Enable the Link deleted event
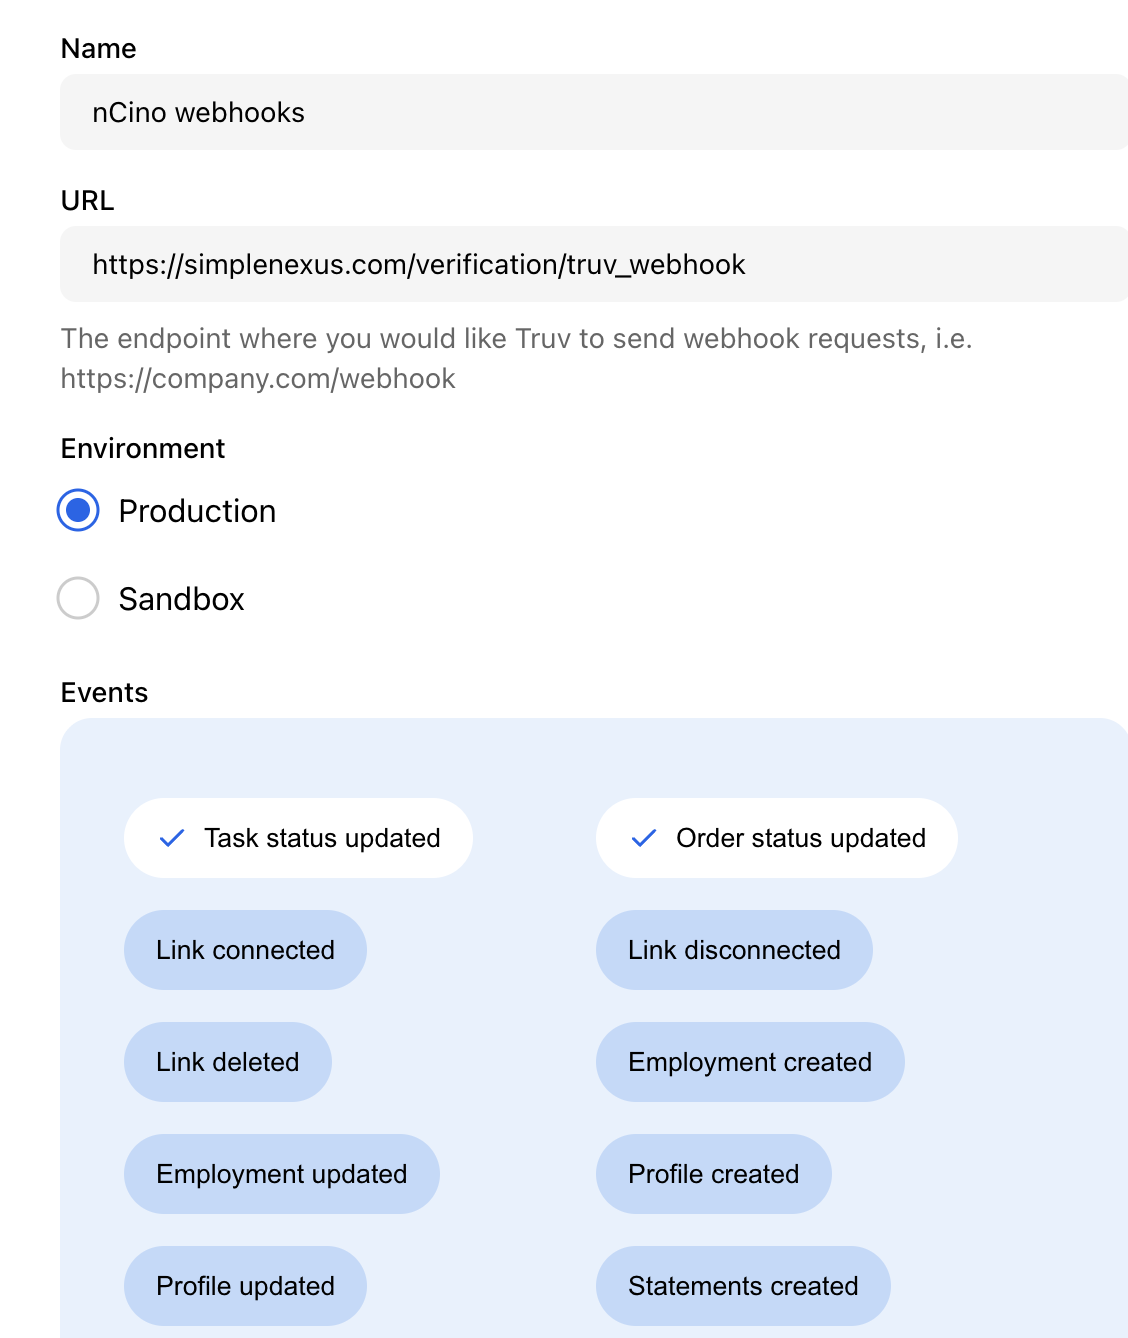 tap(228, 1062)
